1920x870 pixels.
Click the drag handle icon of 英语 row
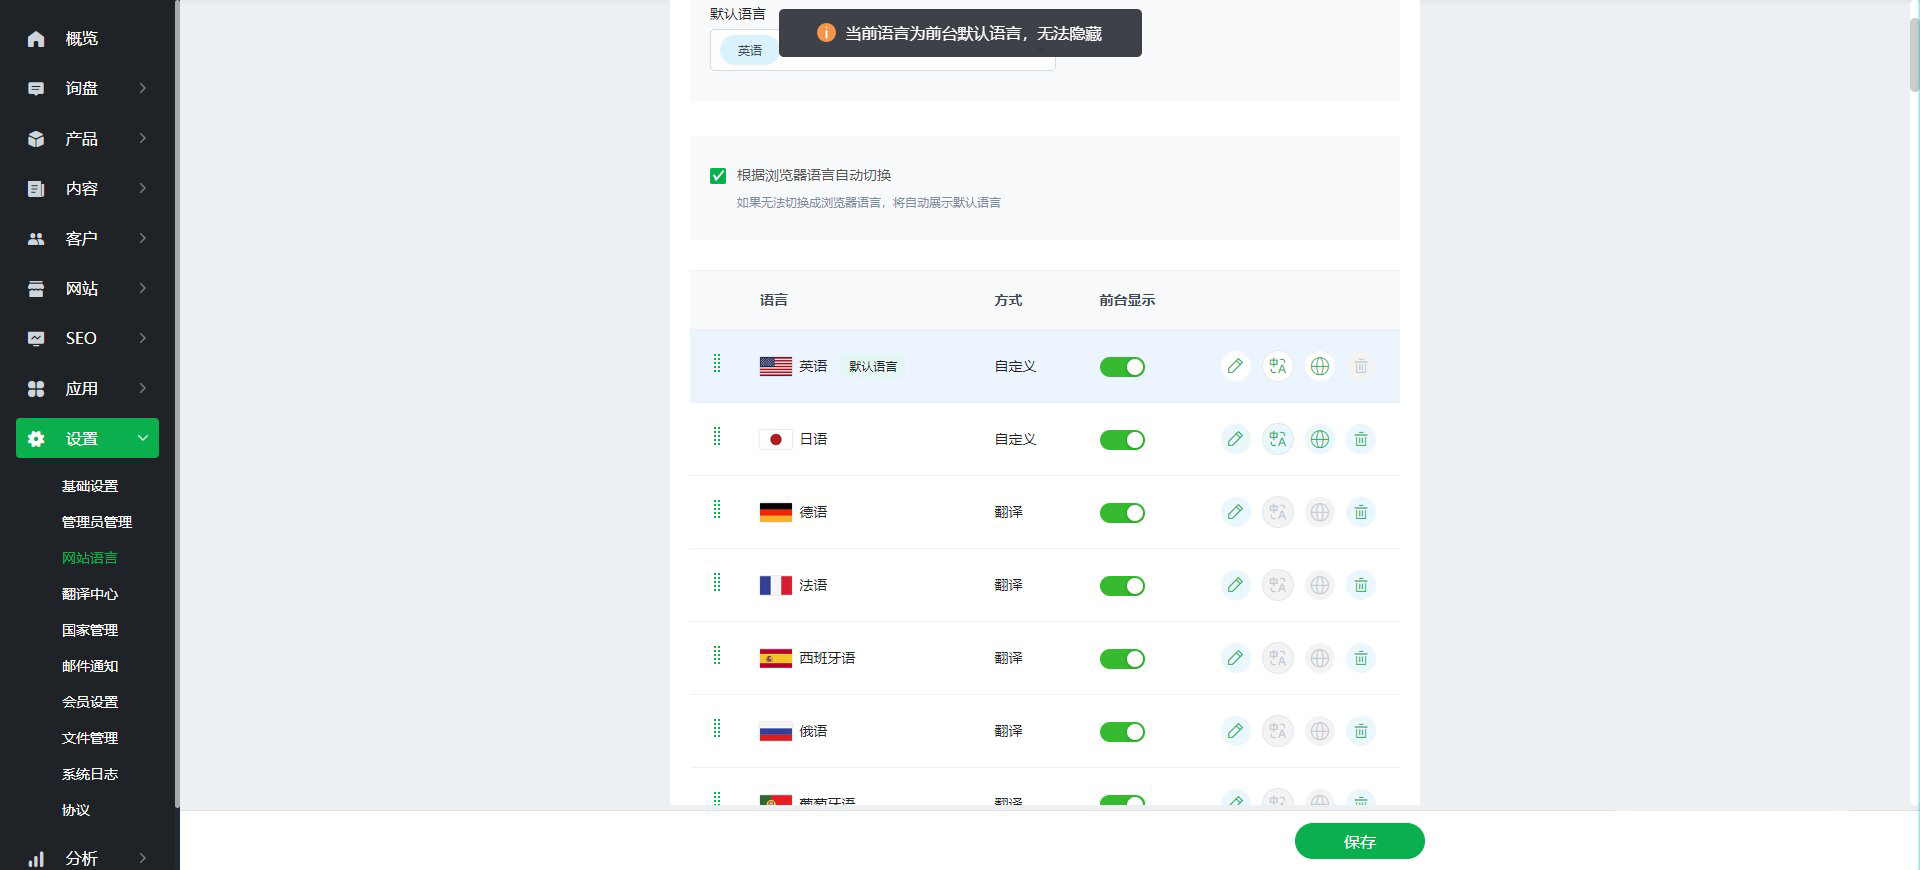coord(717,363)
